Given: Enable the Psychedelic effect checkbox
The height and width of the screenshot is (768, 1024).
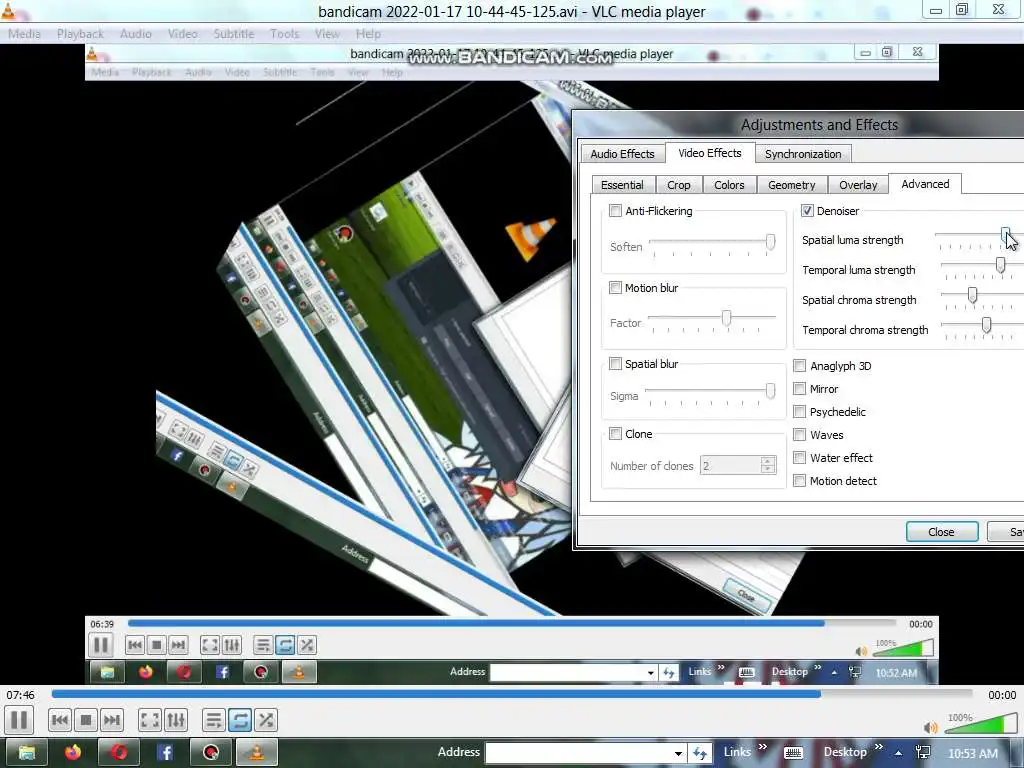Looking at the screenshot, I should click(x=799, y=411).
